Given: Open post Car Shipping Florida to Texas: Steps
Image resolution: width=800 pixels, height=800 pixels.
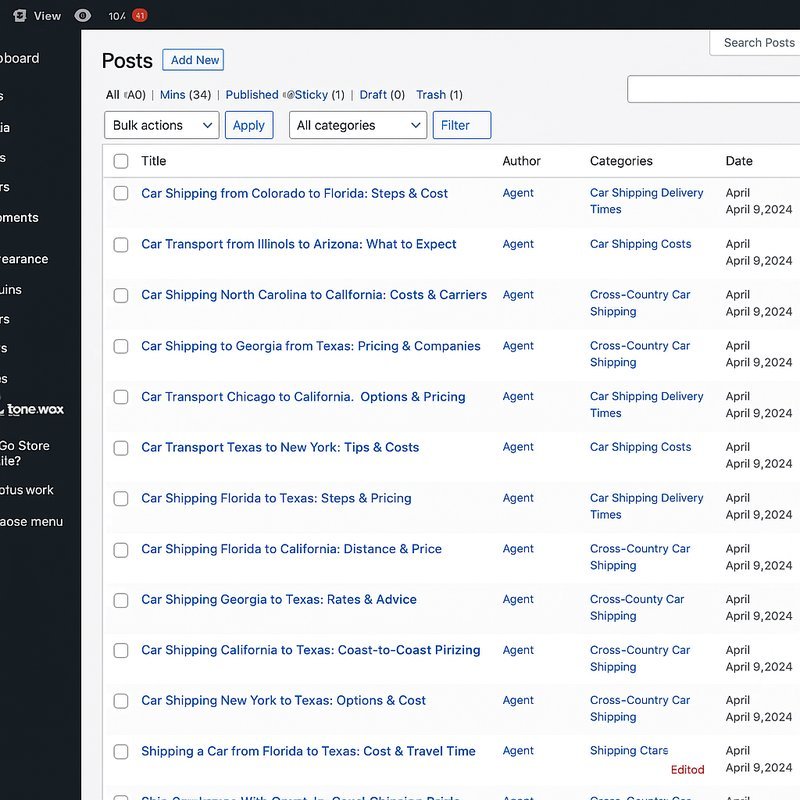Looking at the screenshot, I should point(276,498).
